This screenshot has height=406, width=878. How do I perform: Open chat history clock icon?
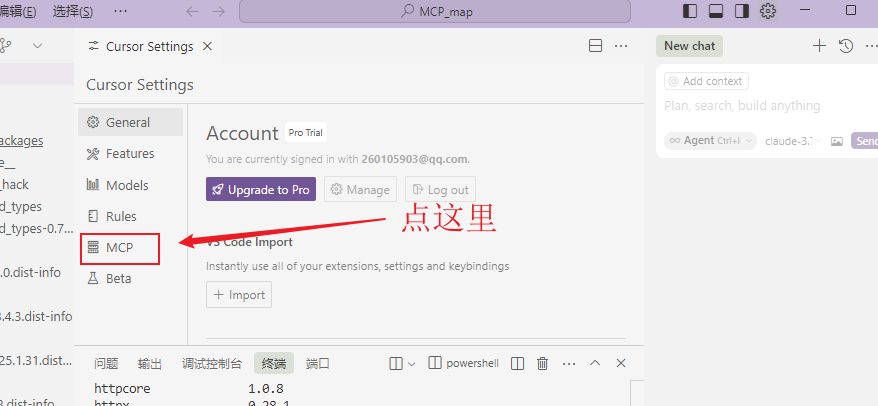coord(846,46)
